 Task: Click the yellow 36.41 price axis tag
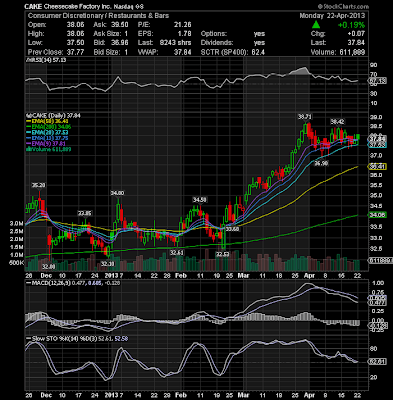tap(376, 167)
